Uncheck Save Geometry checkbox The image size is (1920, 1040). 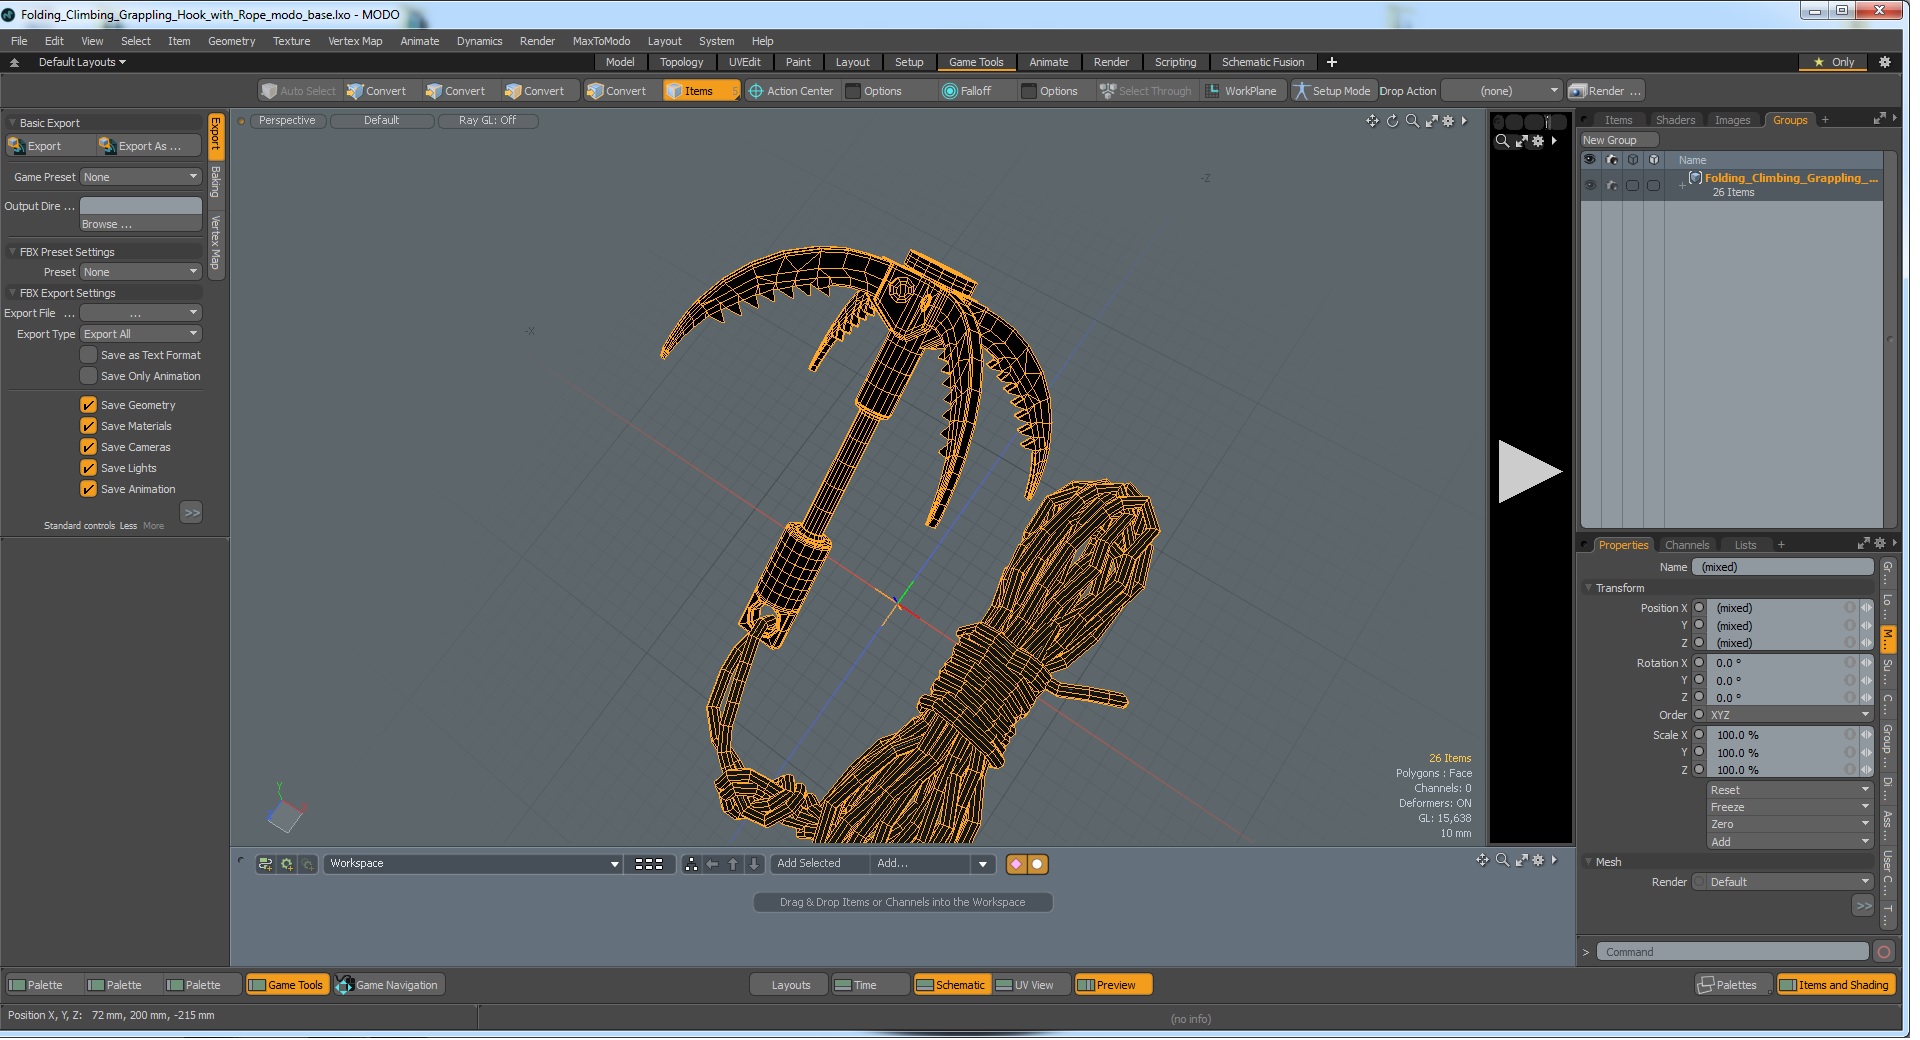click(88, 405)
